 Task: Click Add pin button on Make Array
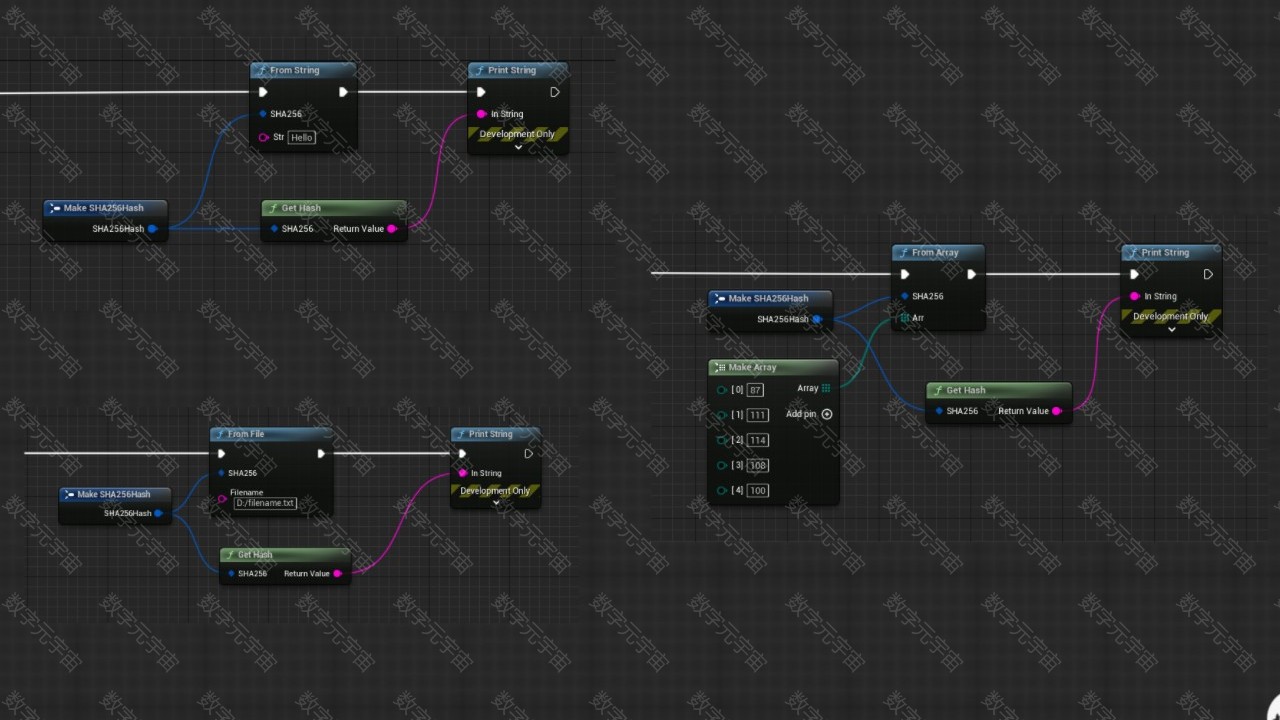click(827, 414)
